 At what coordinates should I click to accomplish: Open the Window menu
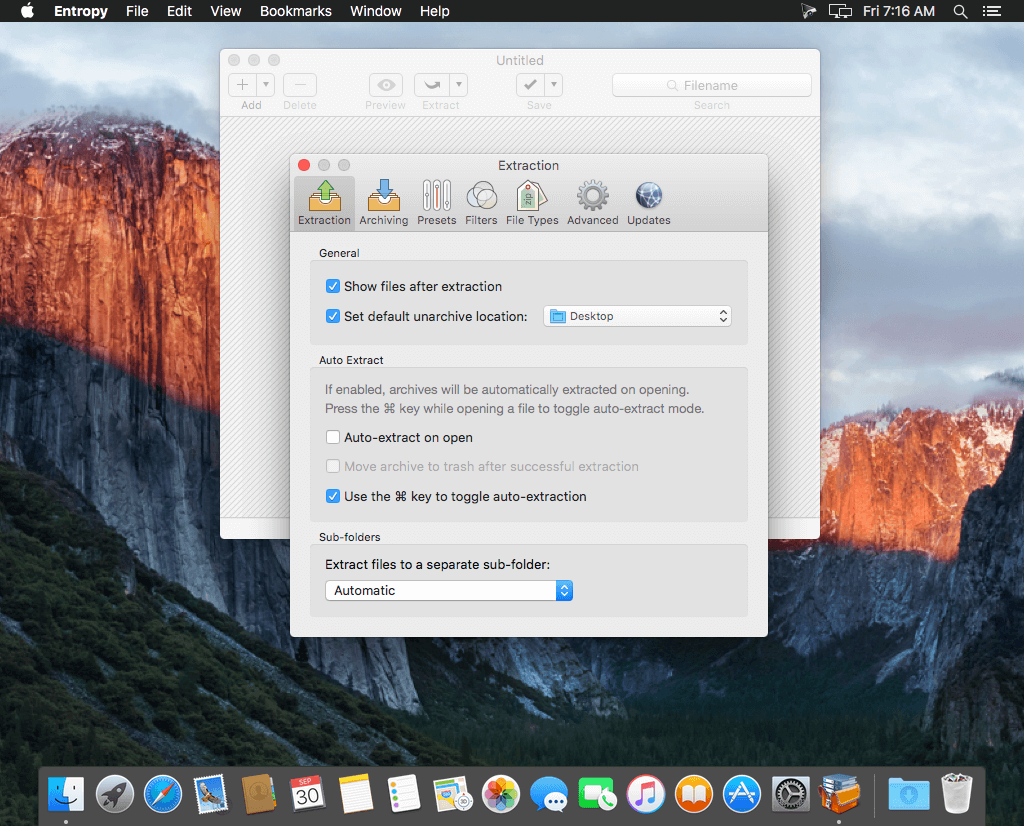tap(376, 11)
